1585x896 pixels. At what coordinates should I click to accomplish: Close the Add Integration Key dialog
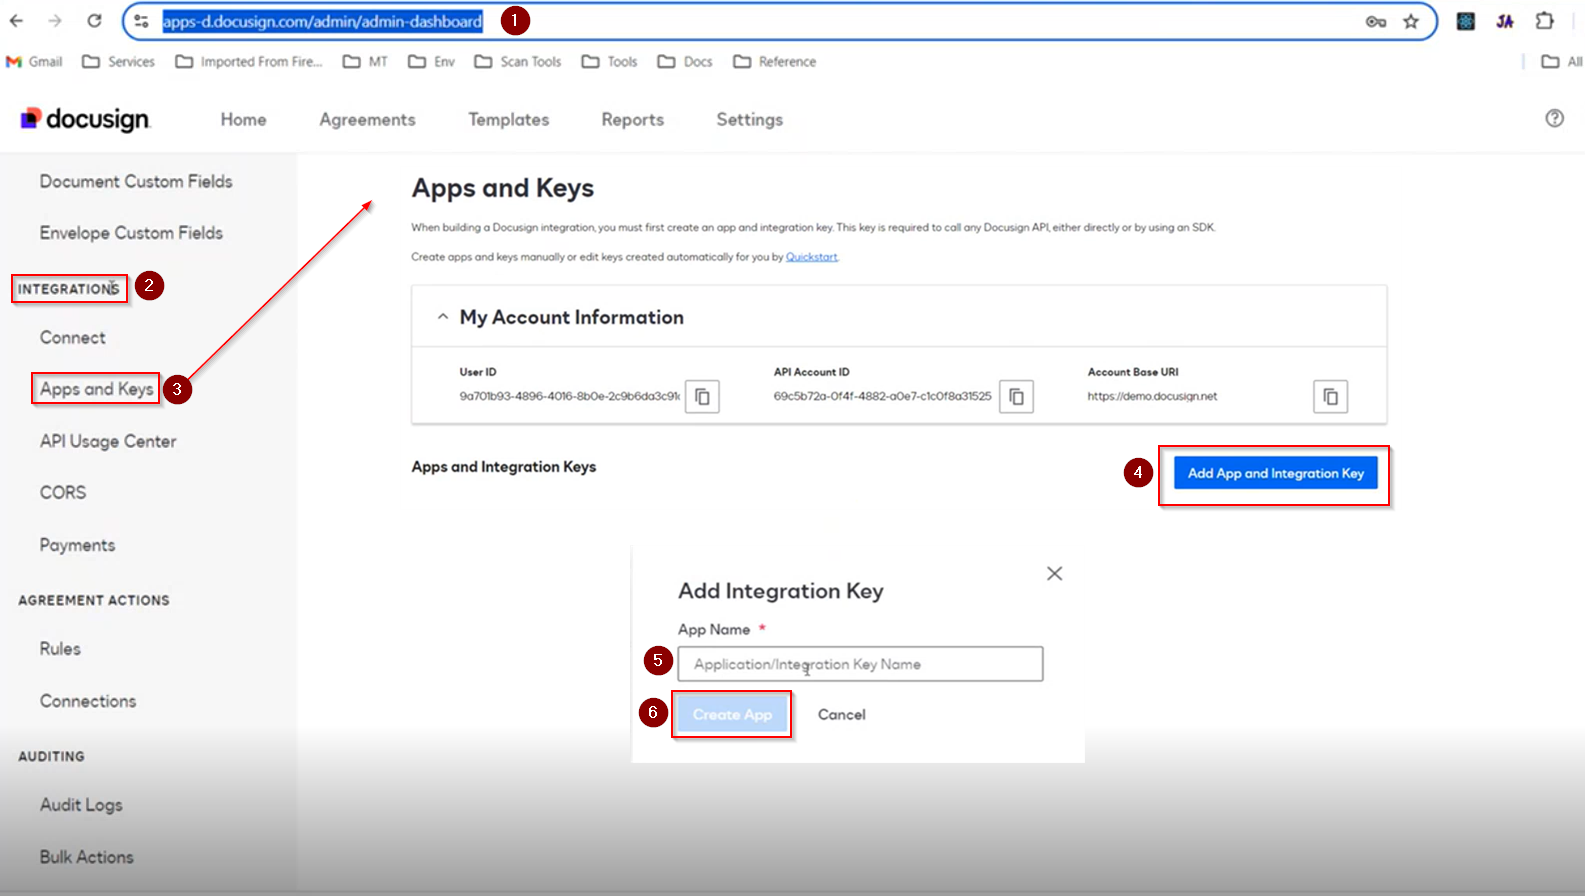pyautogui.click(x=1054, y=573)
